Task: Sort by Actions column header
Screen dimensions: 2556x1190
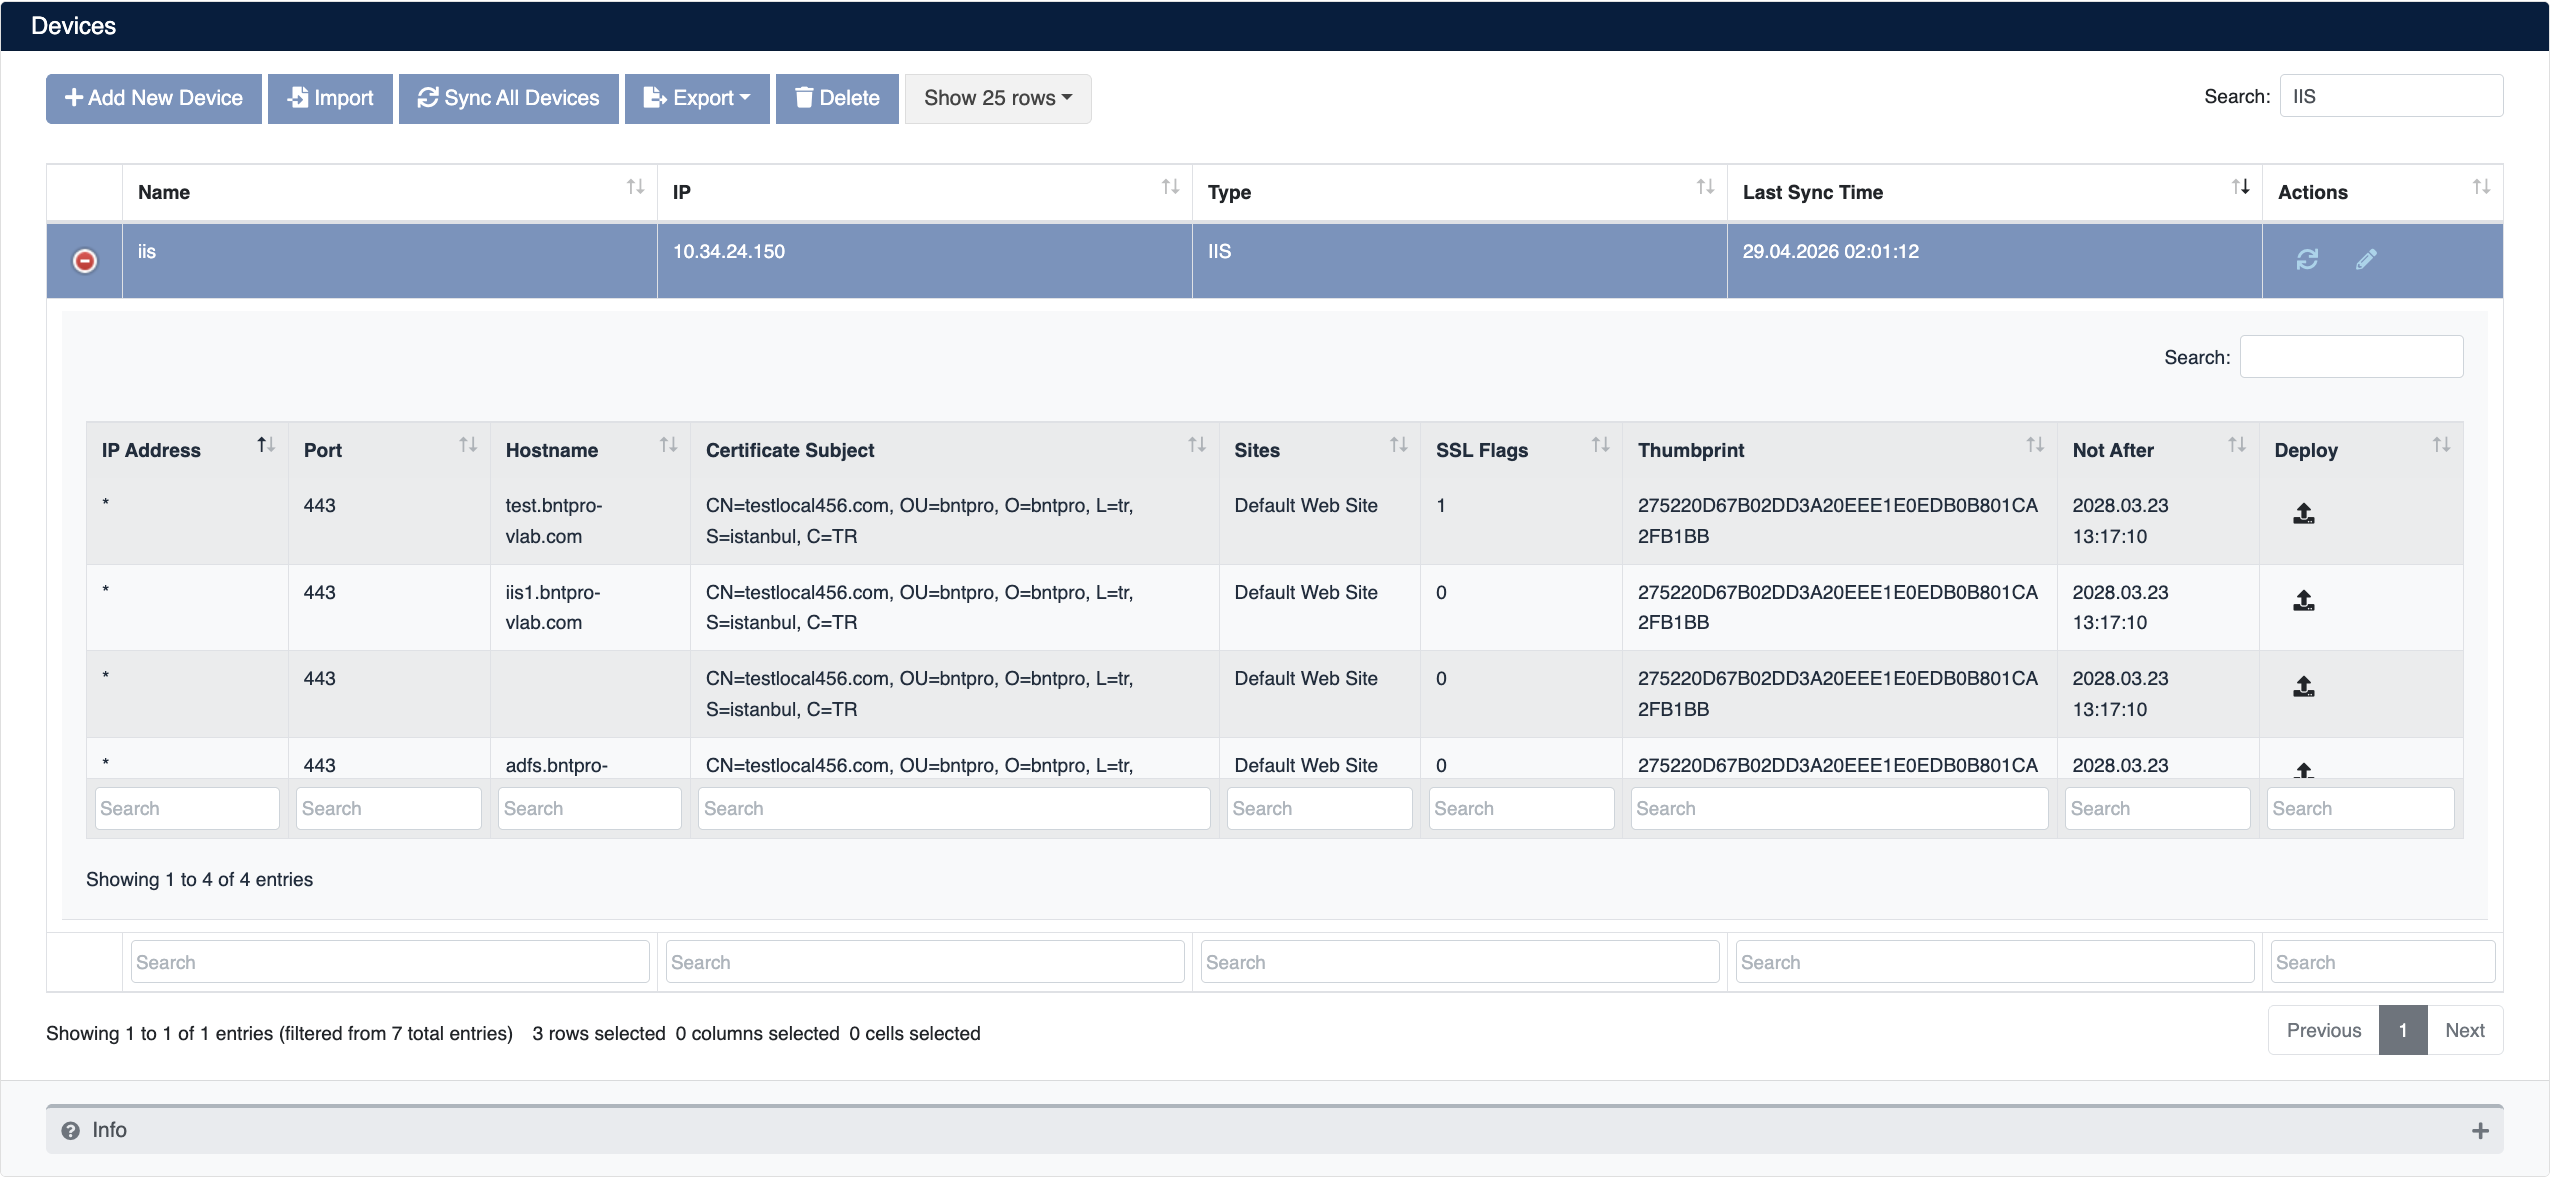Action: (x=2383, y=192)
